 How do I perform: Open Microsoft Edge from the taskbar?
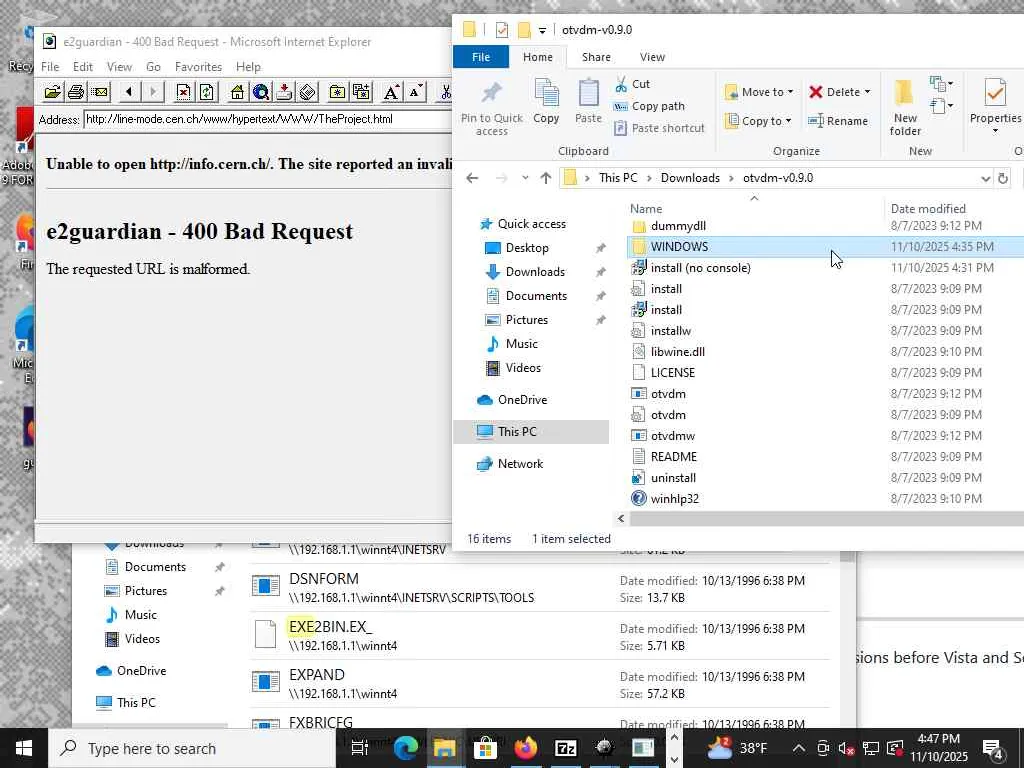[x=406, y=748]
